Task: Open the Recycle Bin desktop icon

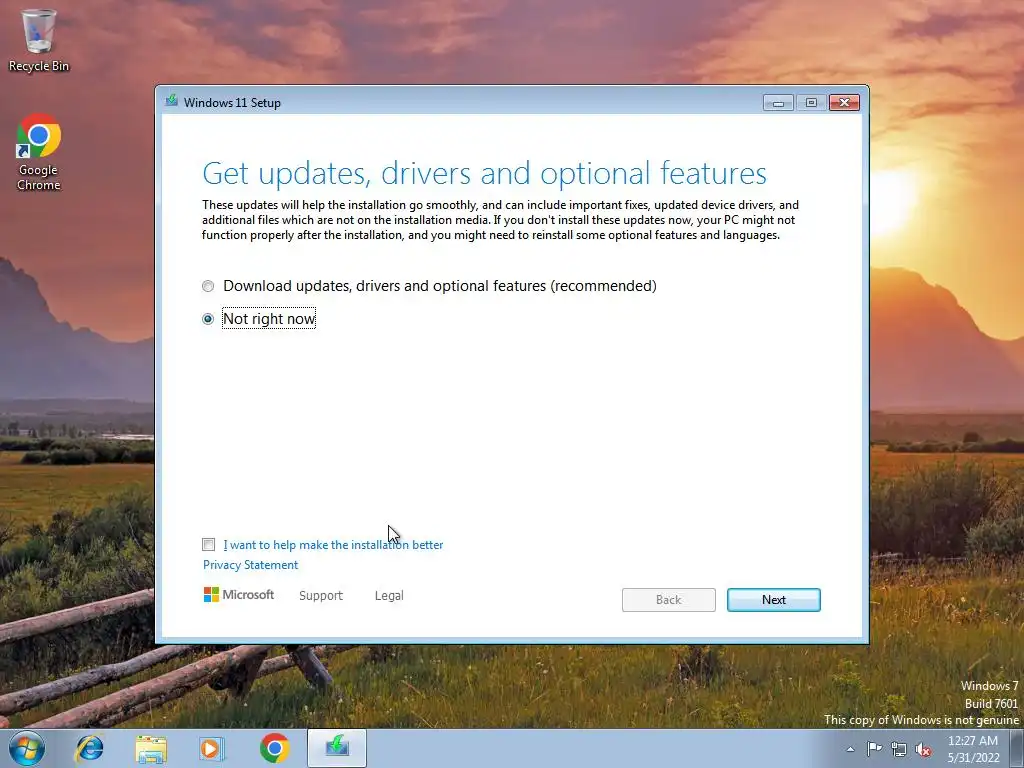Action: click(39, 40)
